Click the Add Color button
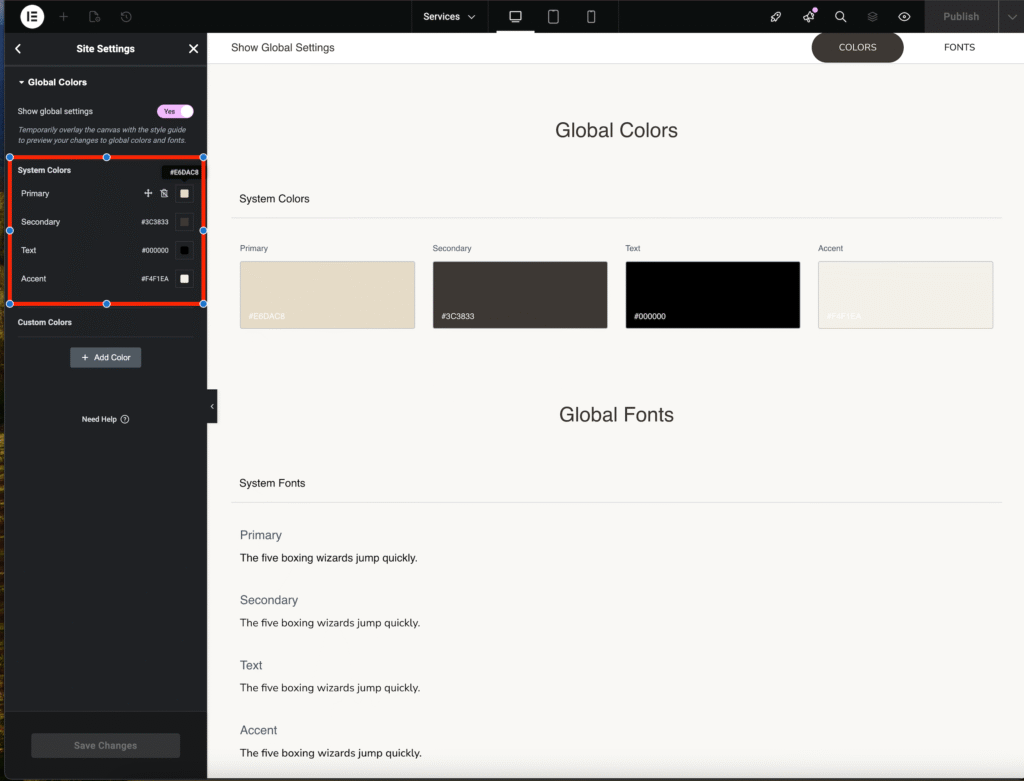 point(106,357)
